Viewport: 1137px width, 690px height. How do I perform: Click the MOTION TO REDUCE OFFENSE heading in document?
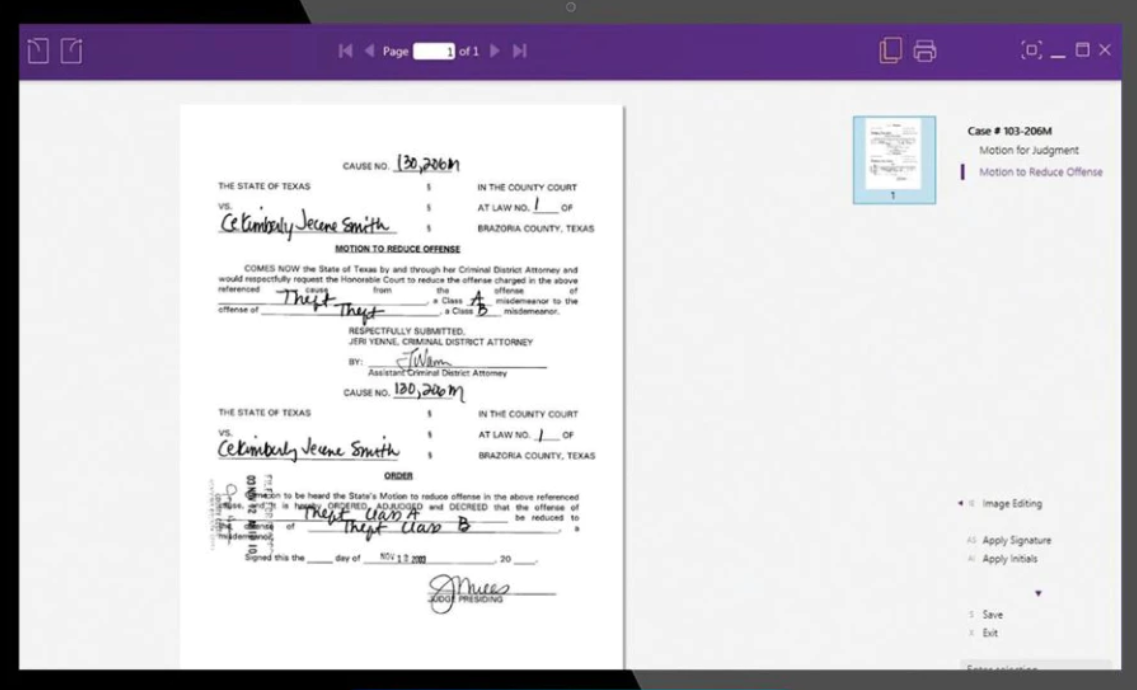click(x=397, y=249)
